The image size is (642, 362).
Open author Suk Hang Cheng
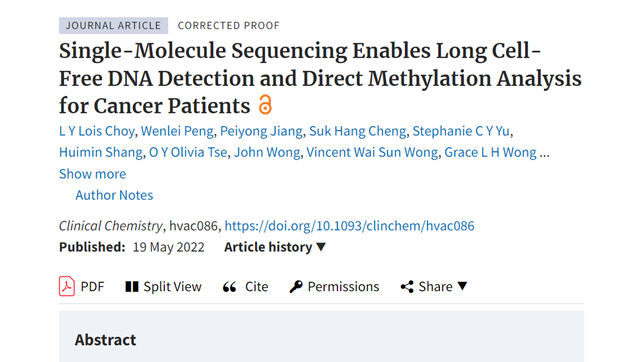(357, 131)
